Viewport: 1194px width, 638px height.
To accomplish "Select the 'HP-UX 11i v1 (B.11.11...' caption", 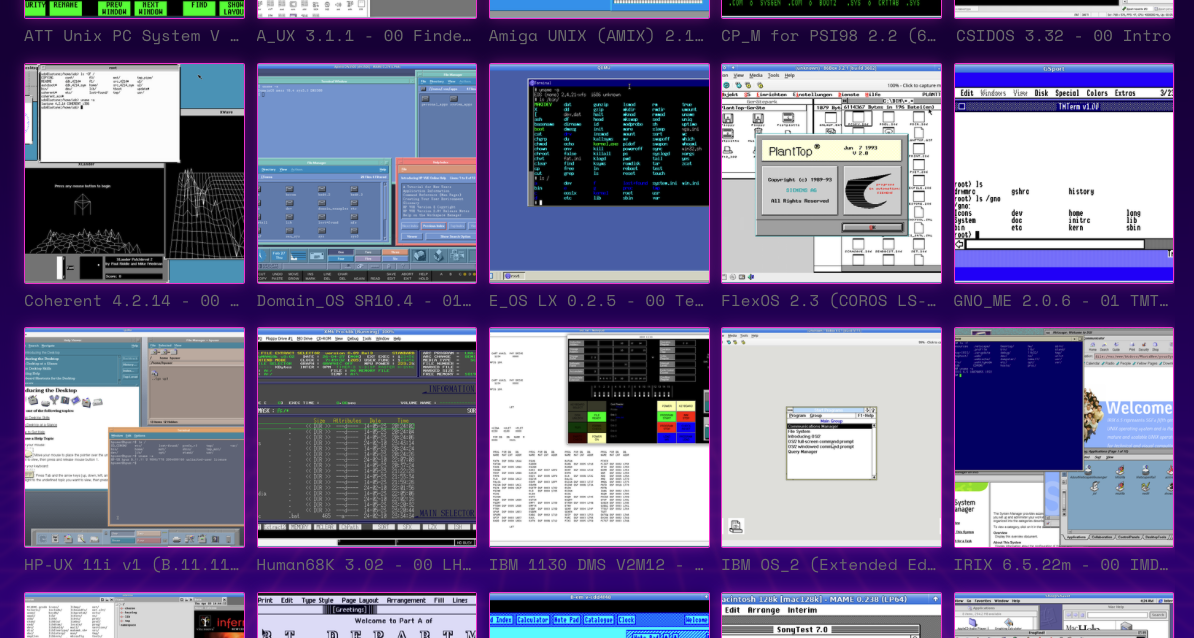I will (132, 565).
